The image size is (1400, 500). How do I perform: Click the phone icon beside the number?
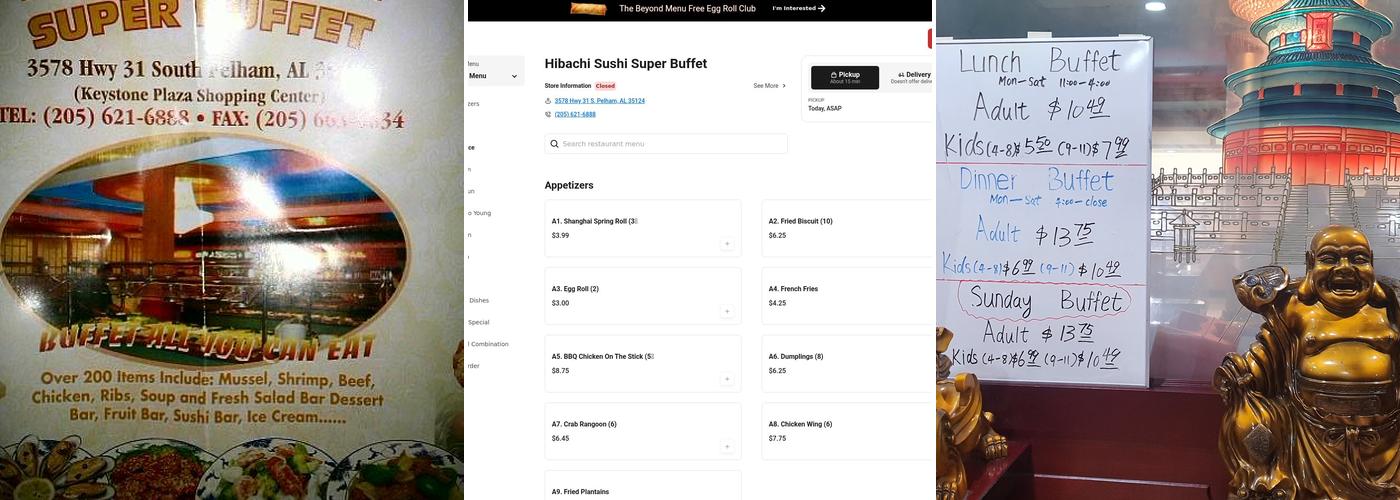click(x=548, y=114)
